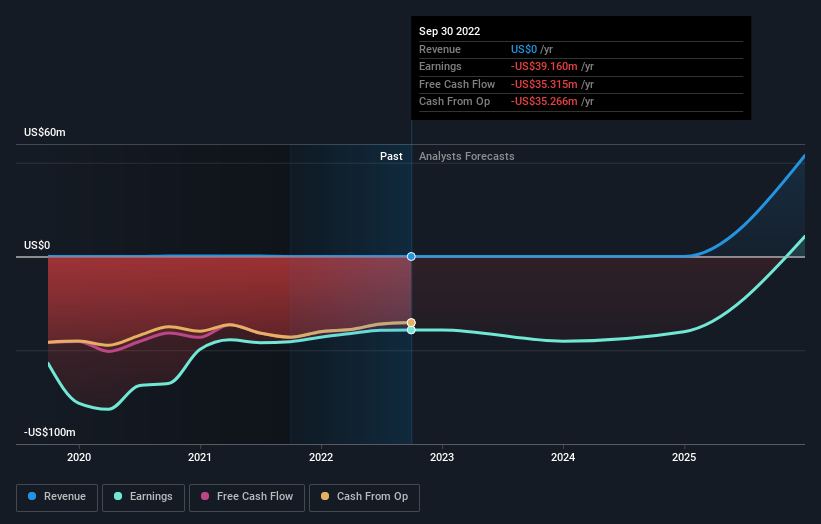Viewport: 821px width, 524px height.
Task: Click the 2022 x-axis label
Action: pyautogui.click(x=321, y=458)
